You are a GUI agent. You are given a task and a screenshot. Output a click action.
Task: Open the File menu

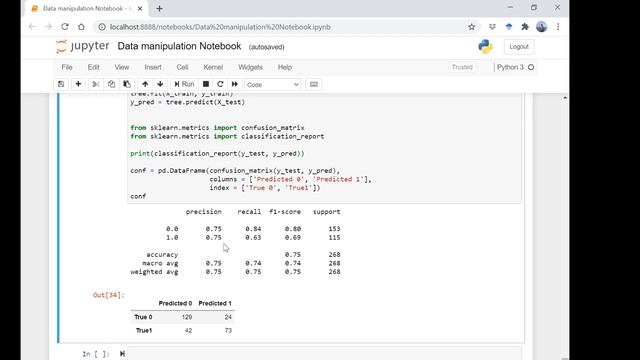coord(67,67)
